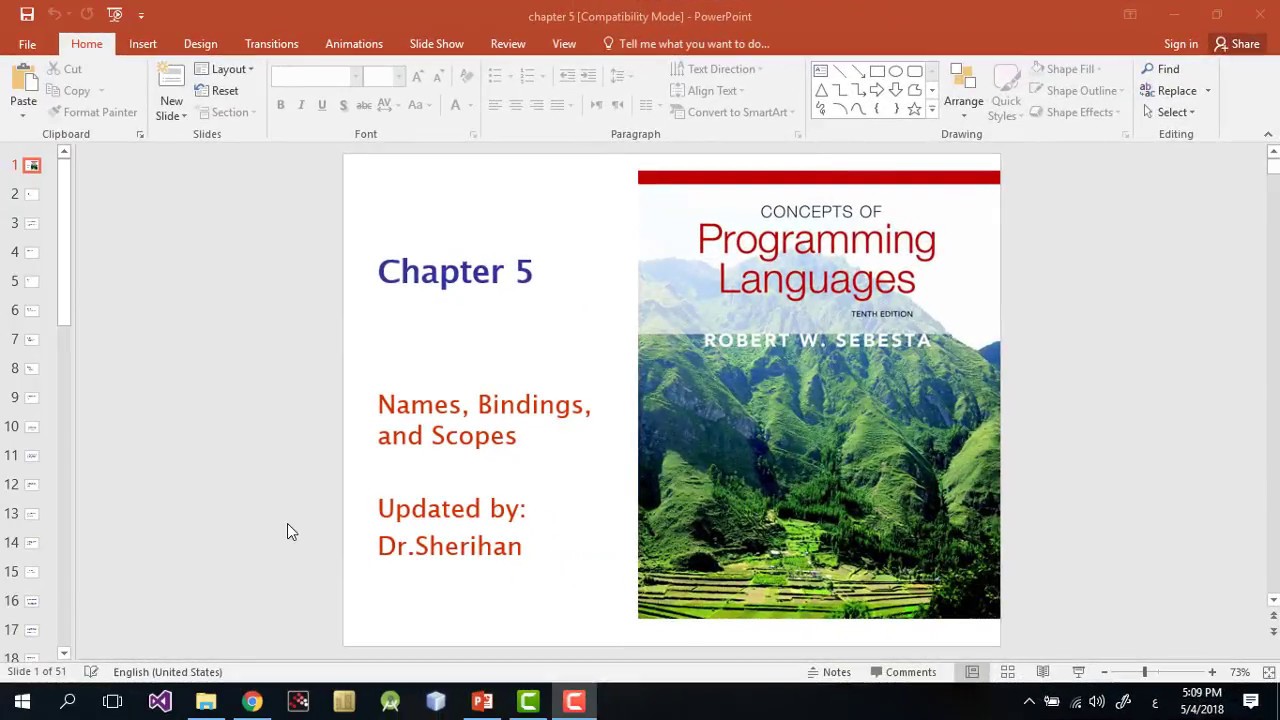
Task: Toggle the Notes pane
Action: point(829,672)
